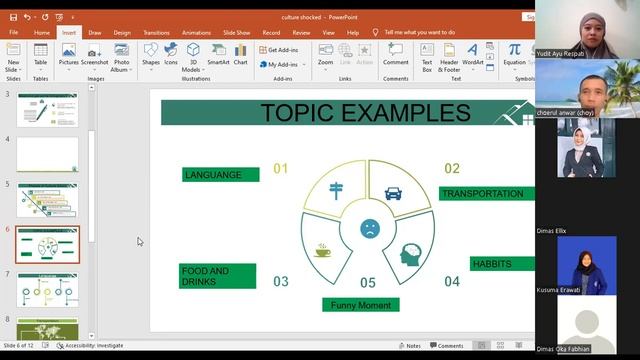Insert a Chart

click(240, 54)
